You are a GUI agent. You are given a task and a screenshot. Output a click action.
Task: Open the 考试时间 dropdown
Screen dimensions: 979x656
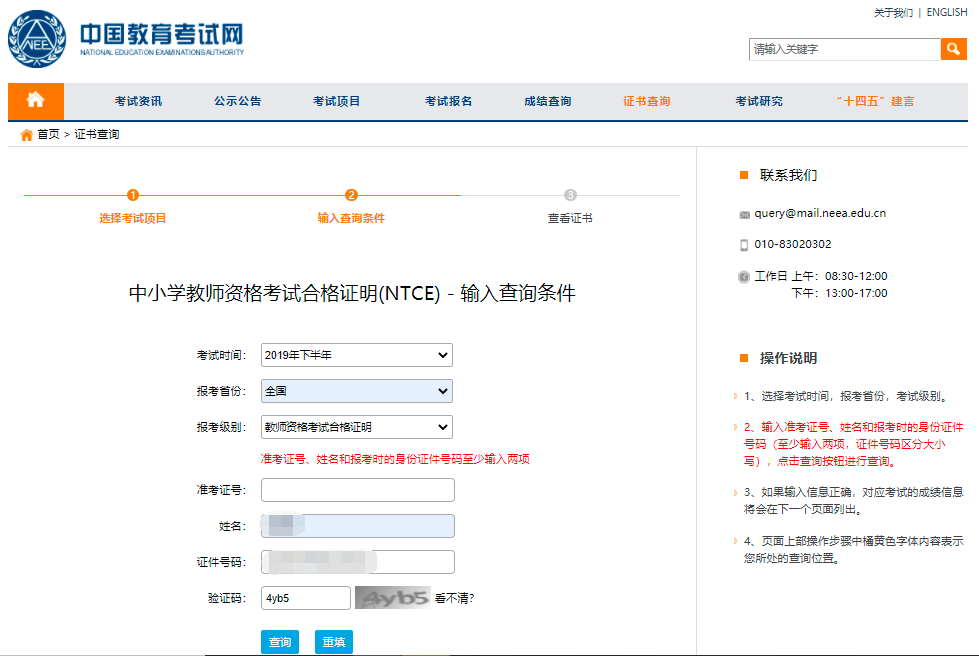356,355
